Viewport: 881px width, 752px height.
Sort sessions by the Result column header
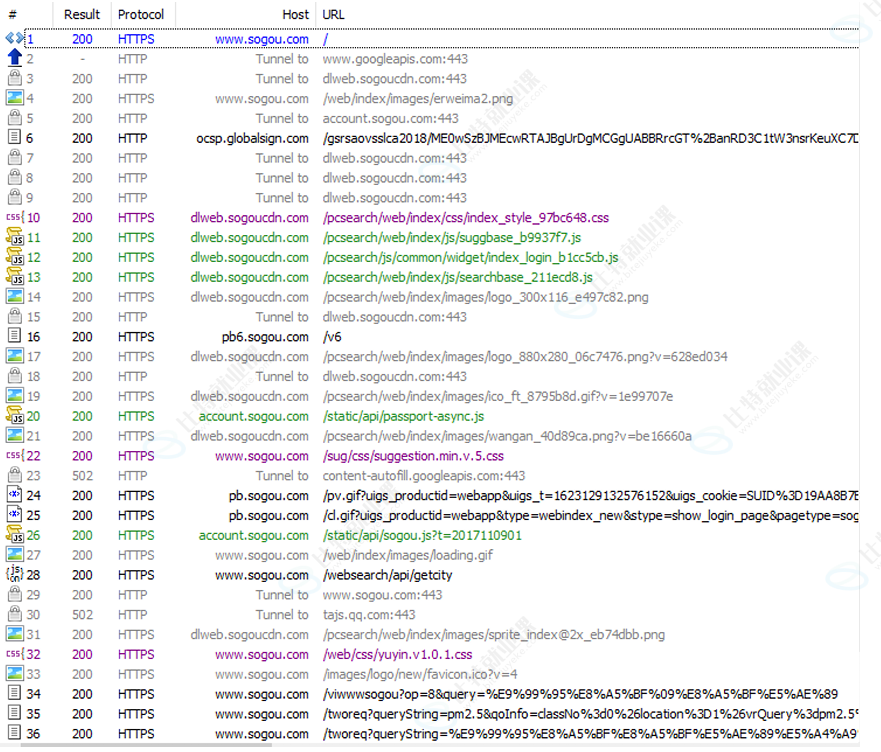coord(81,15)
